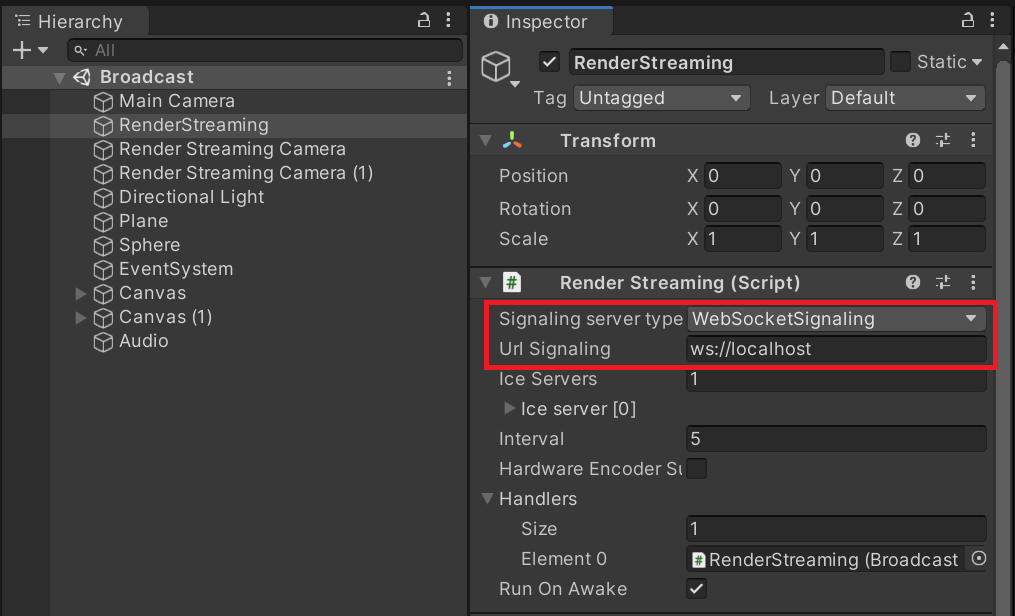The height and width of the screenshot is (616, 1015).
Task: Click the presets icon on Render Streaming component
Action: [944, 283]
